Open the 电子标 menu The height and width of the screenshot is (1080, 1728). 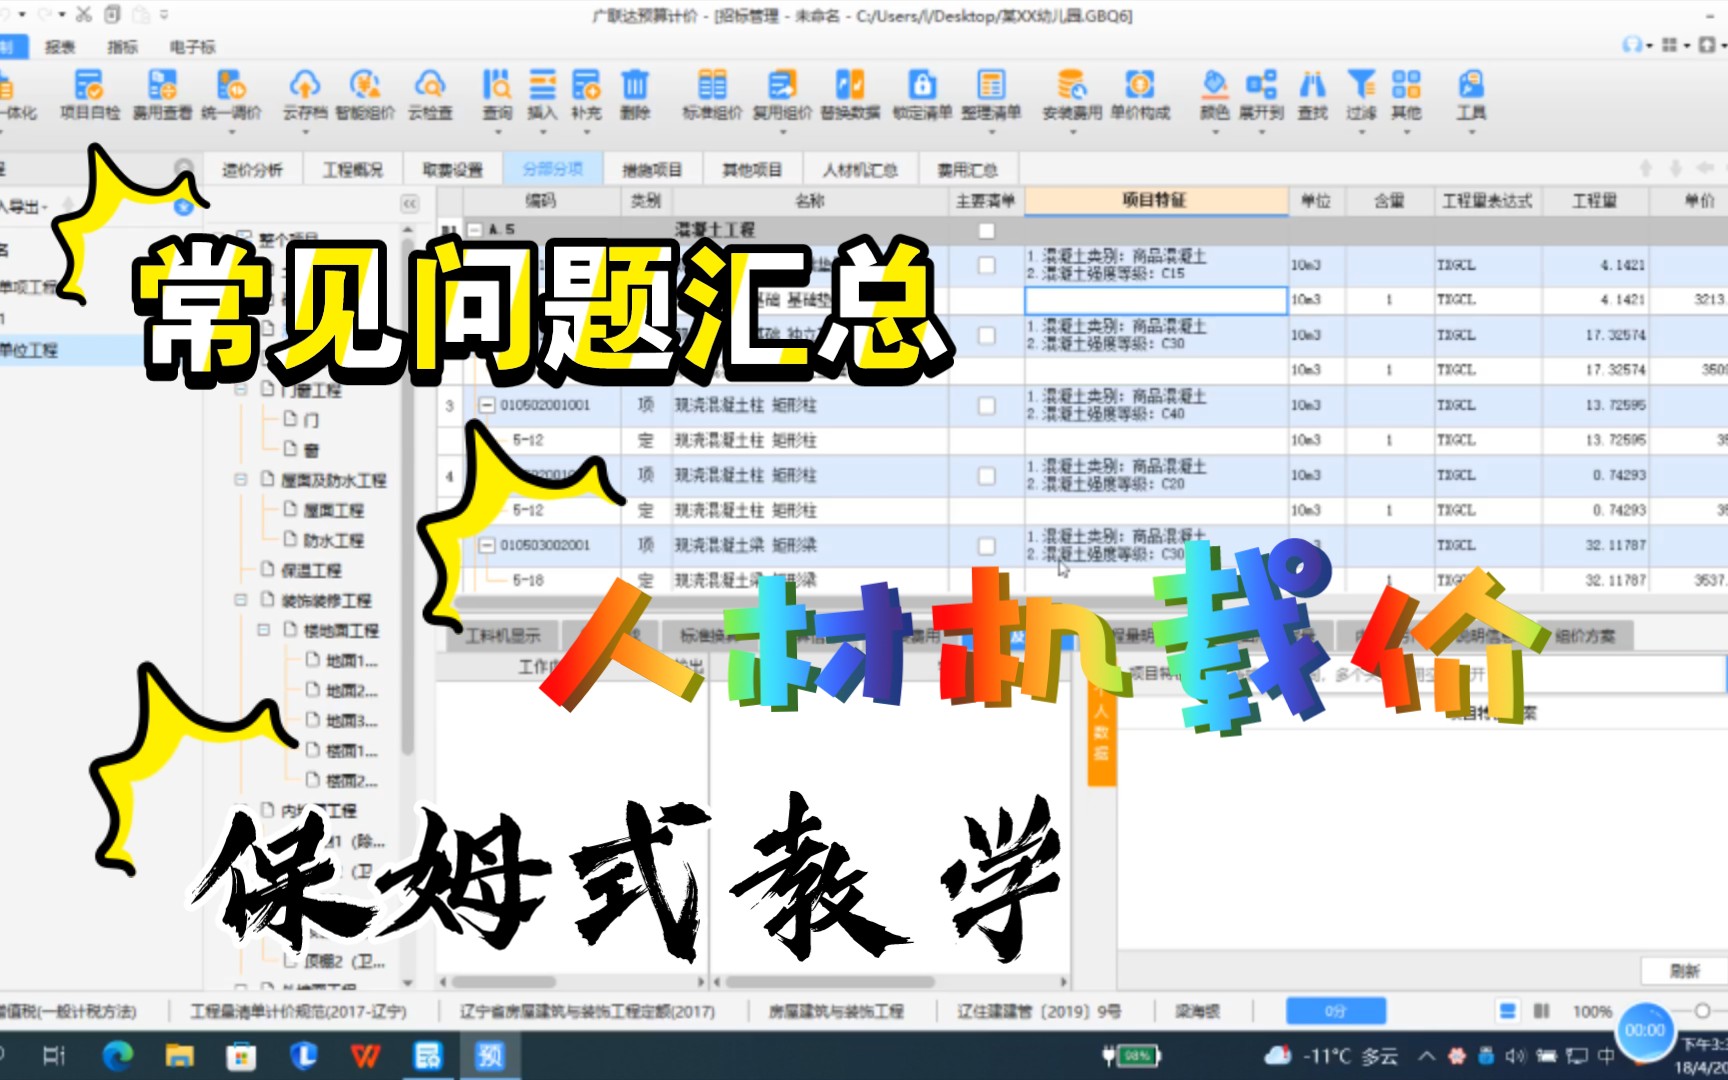[x=192, y=47]
